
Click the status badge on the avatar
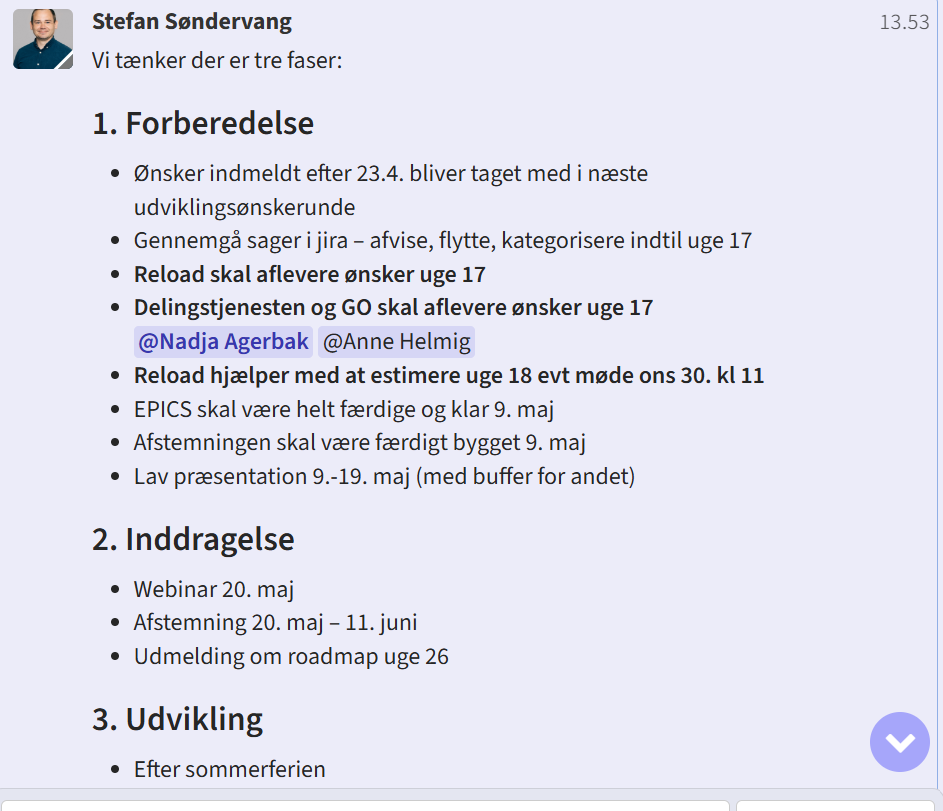click(x=65, y=61)
